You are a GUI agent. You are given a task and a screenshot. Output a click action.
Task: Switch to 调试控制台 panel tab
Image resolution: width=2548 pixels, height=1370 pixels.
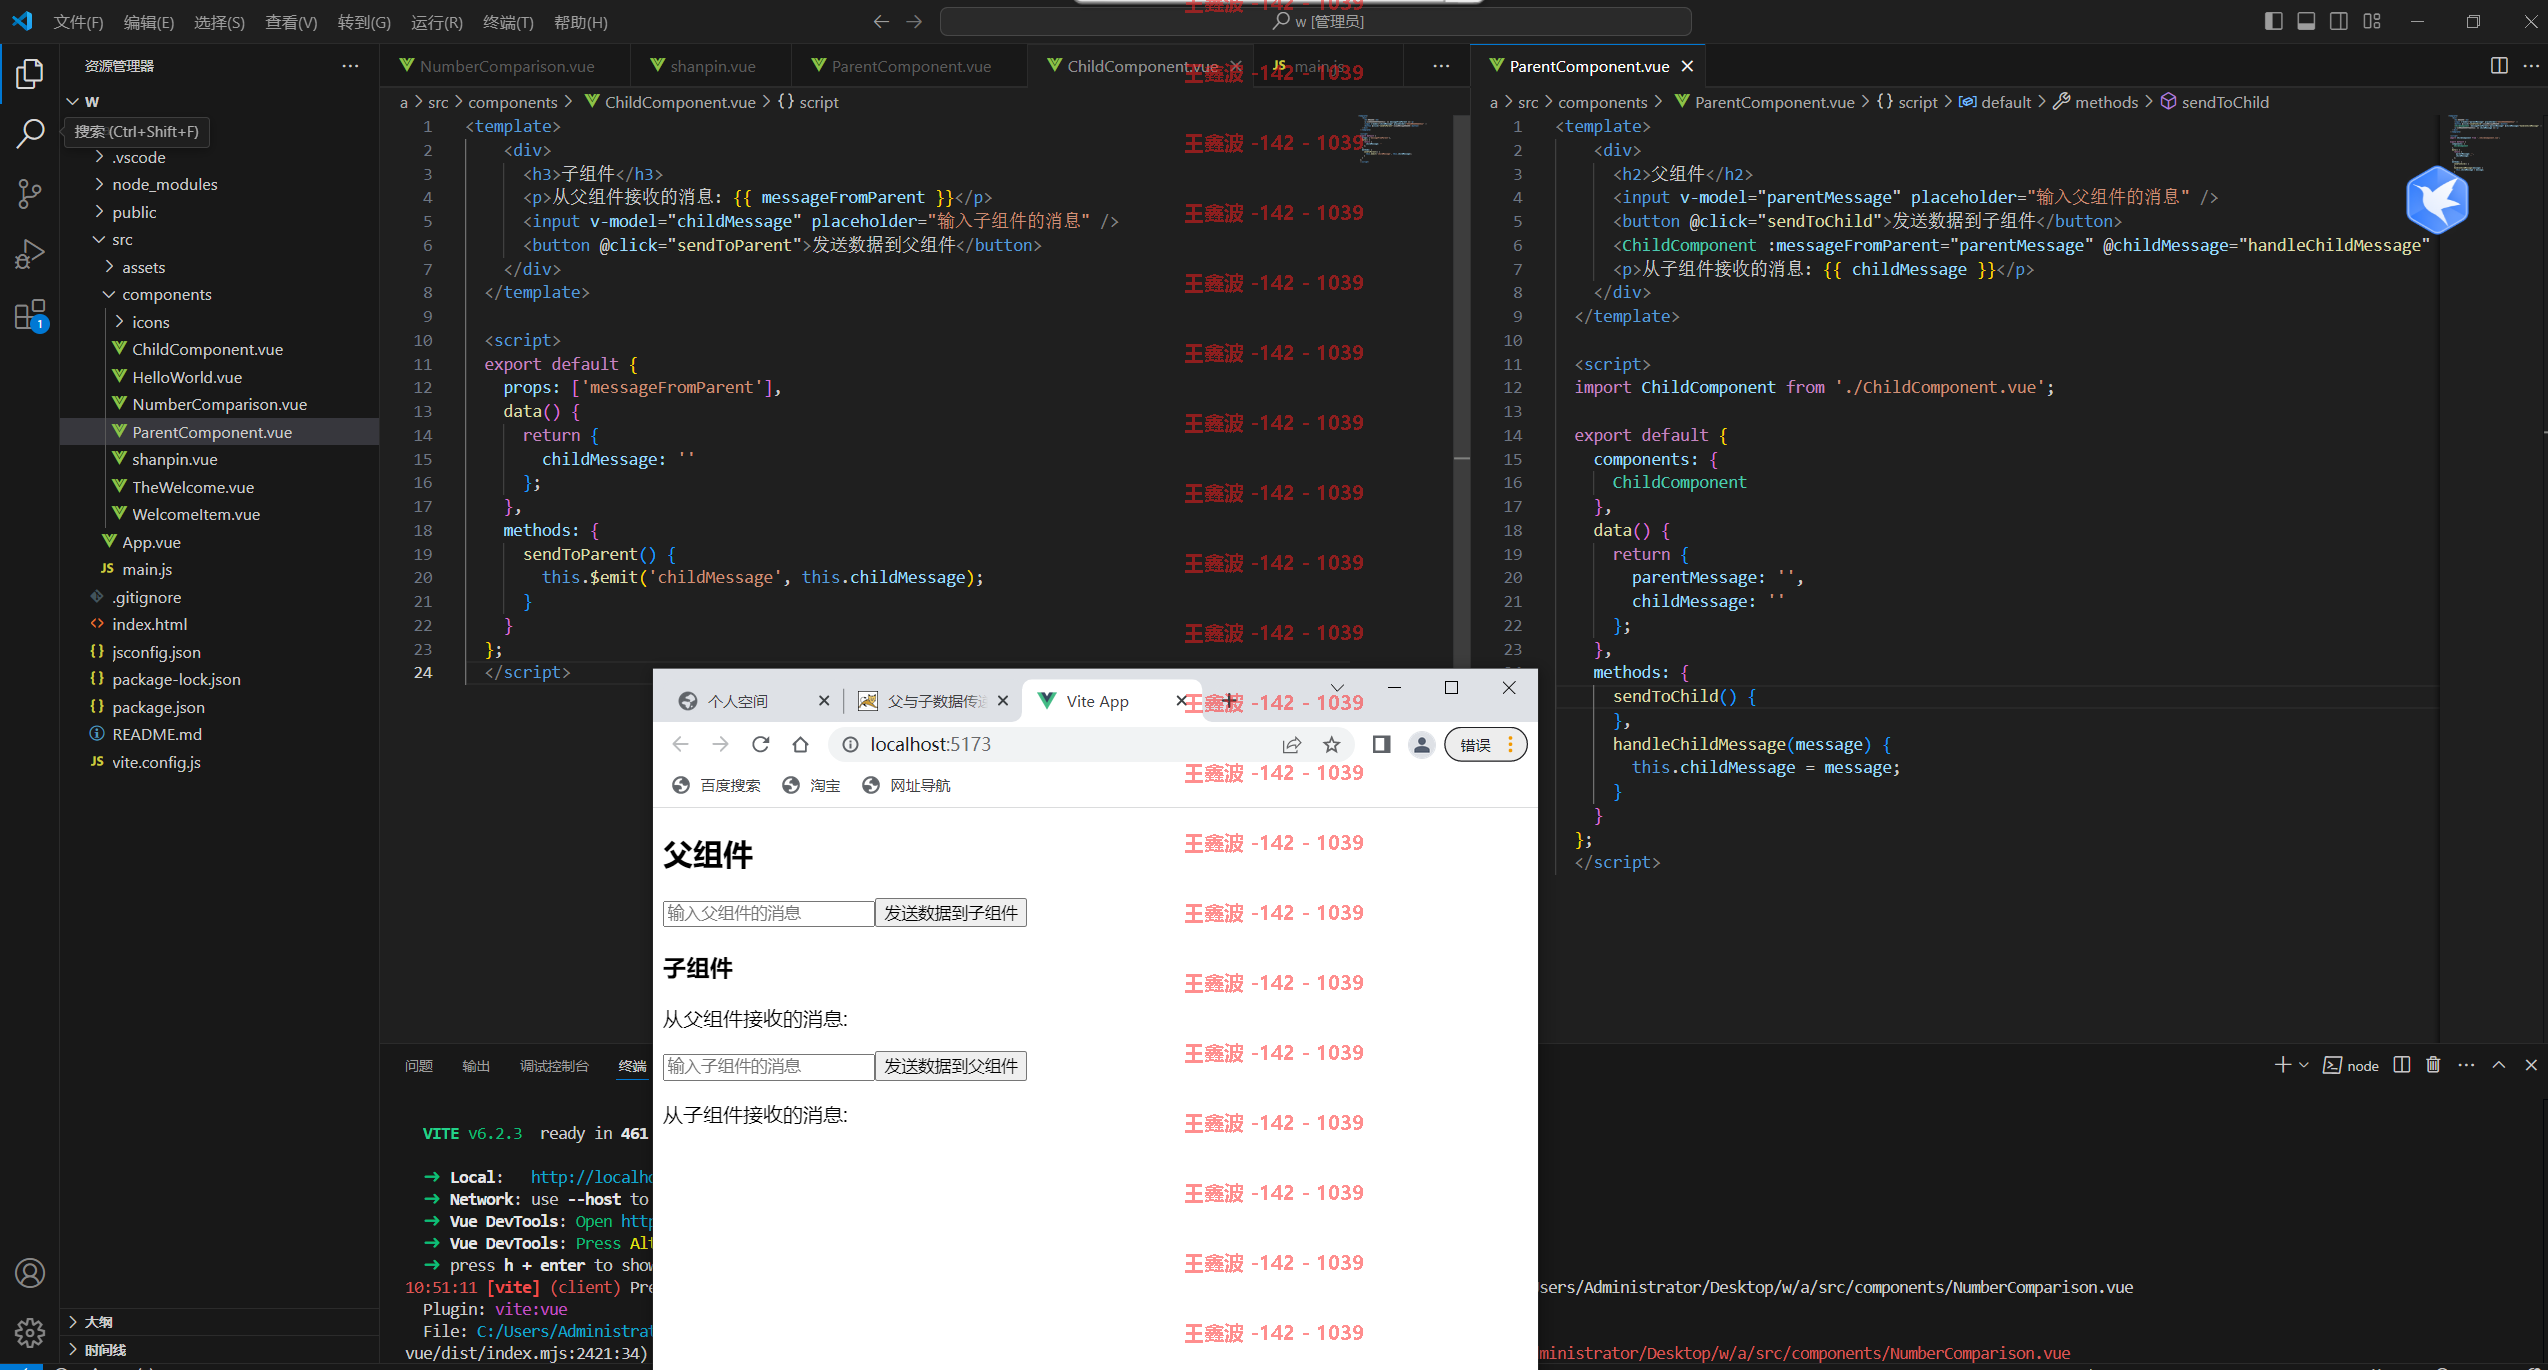[554, 1066]
